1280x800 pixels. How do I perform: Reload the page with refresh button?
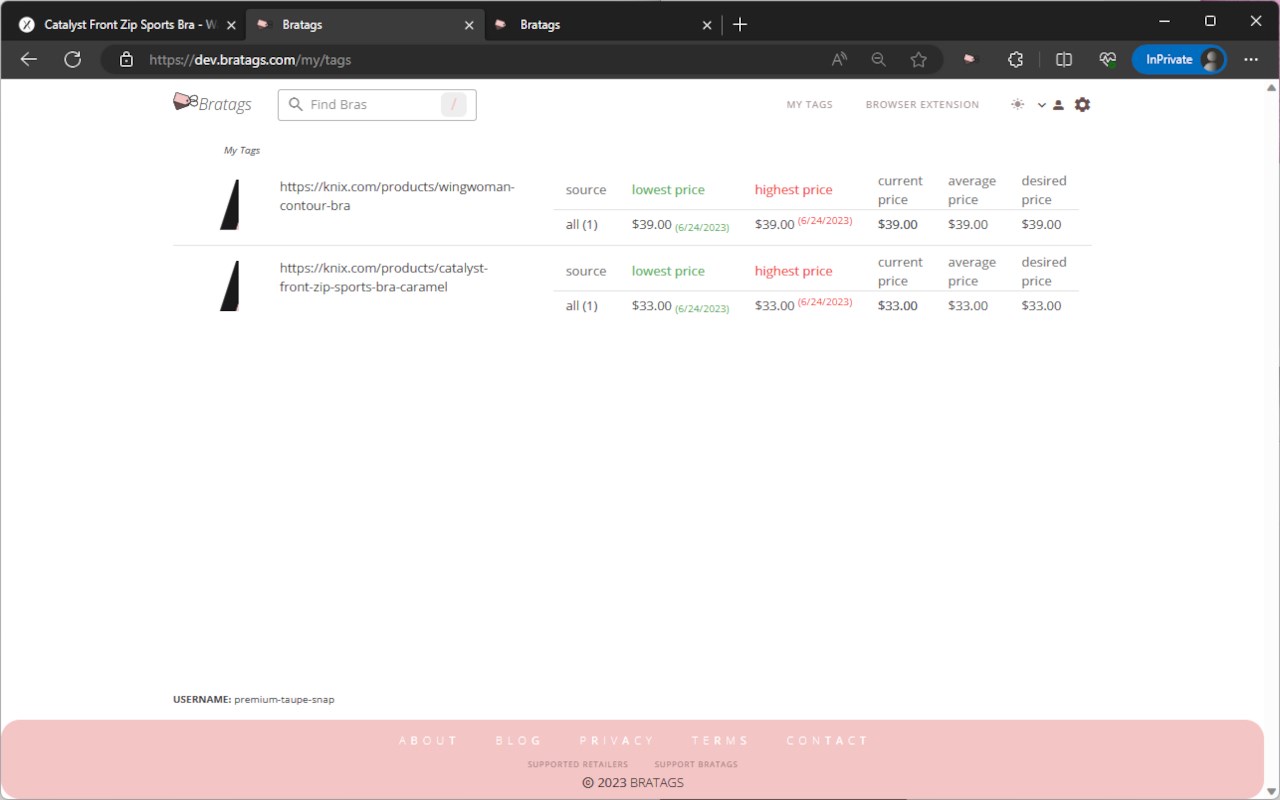pyautogui.click(x=72, y=60)
